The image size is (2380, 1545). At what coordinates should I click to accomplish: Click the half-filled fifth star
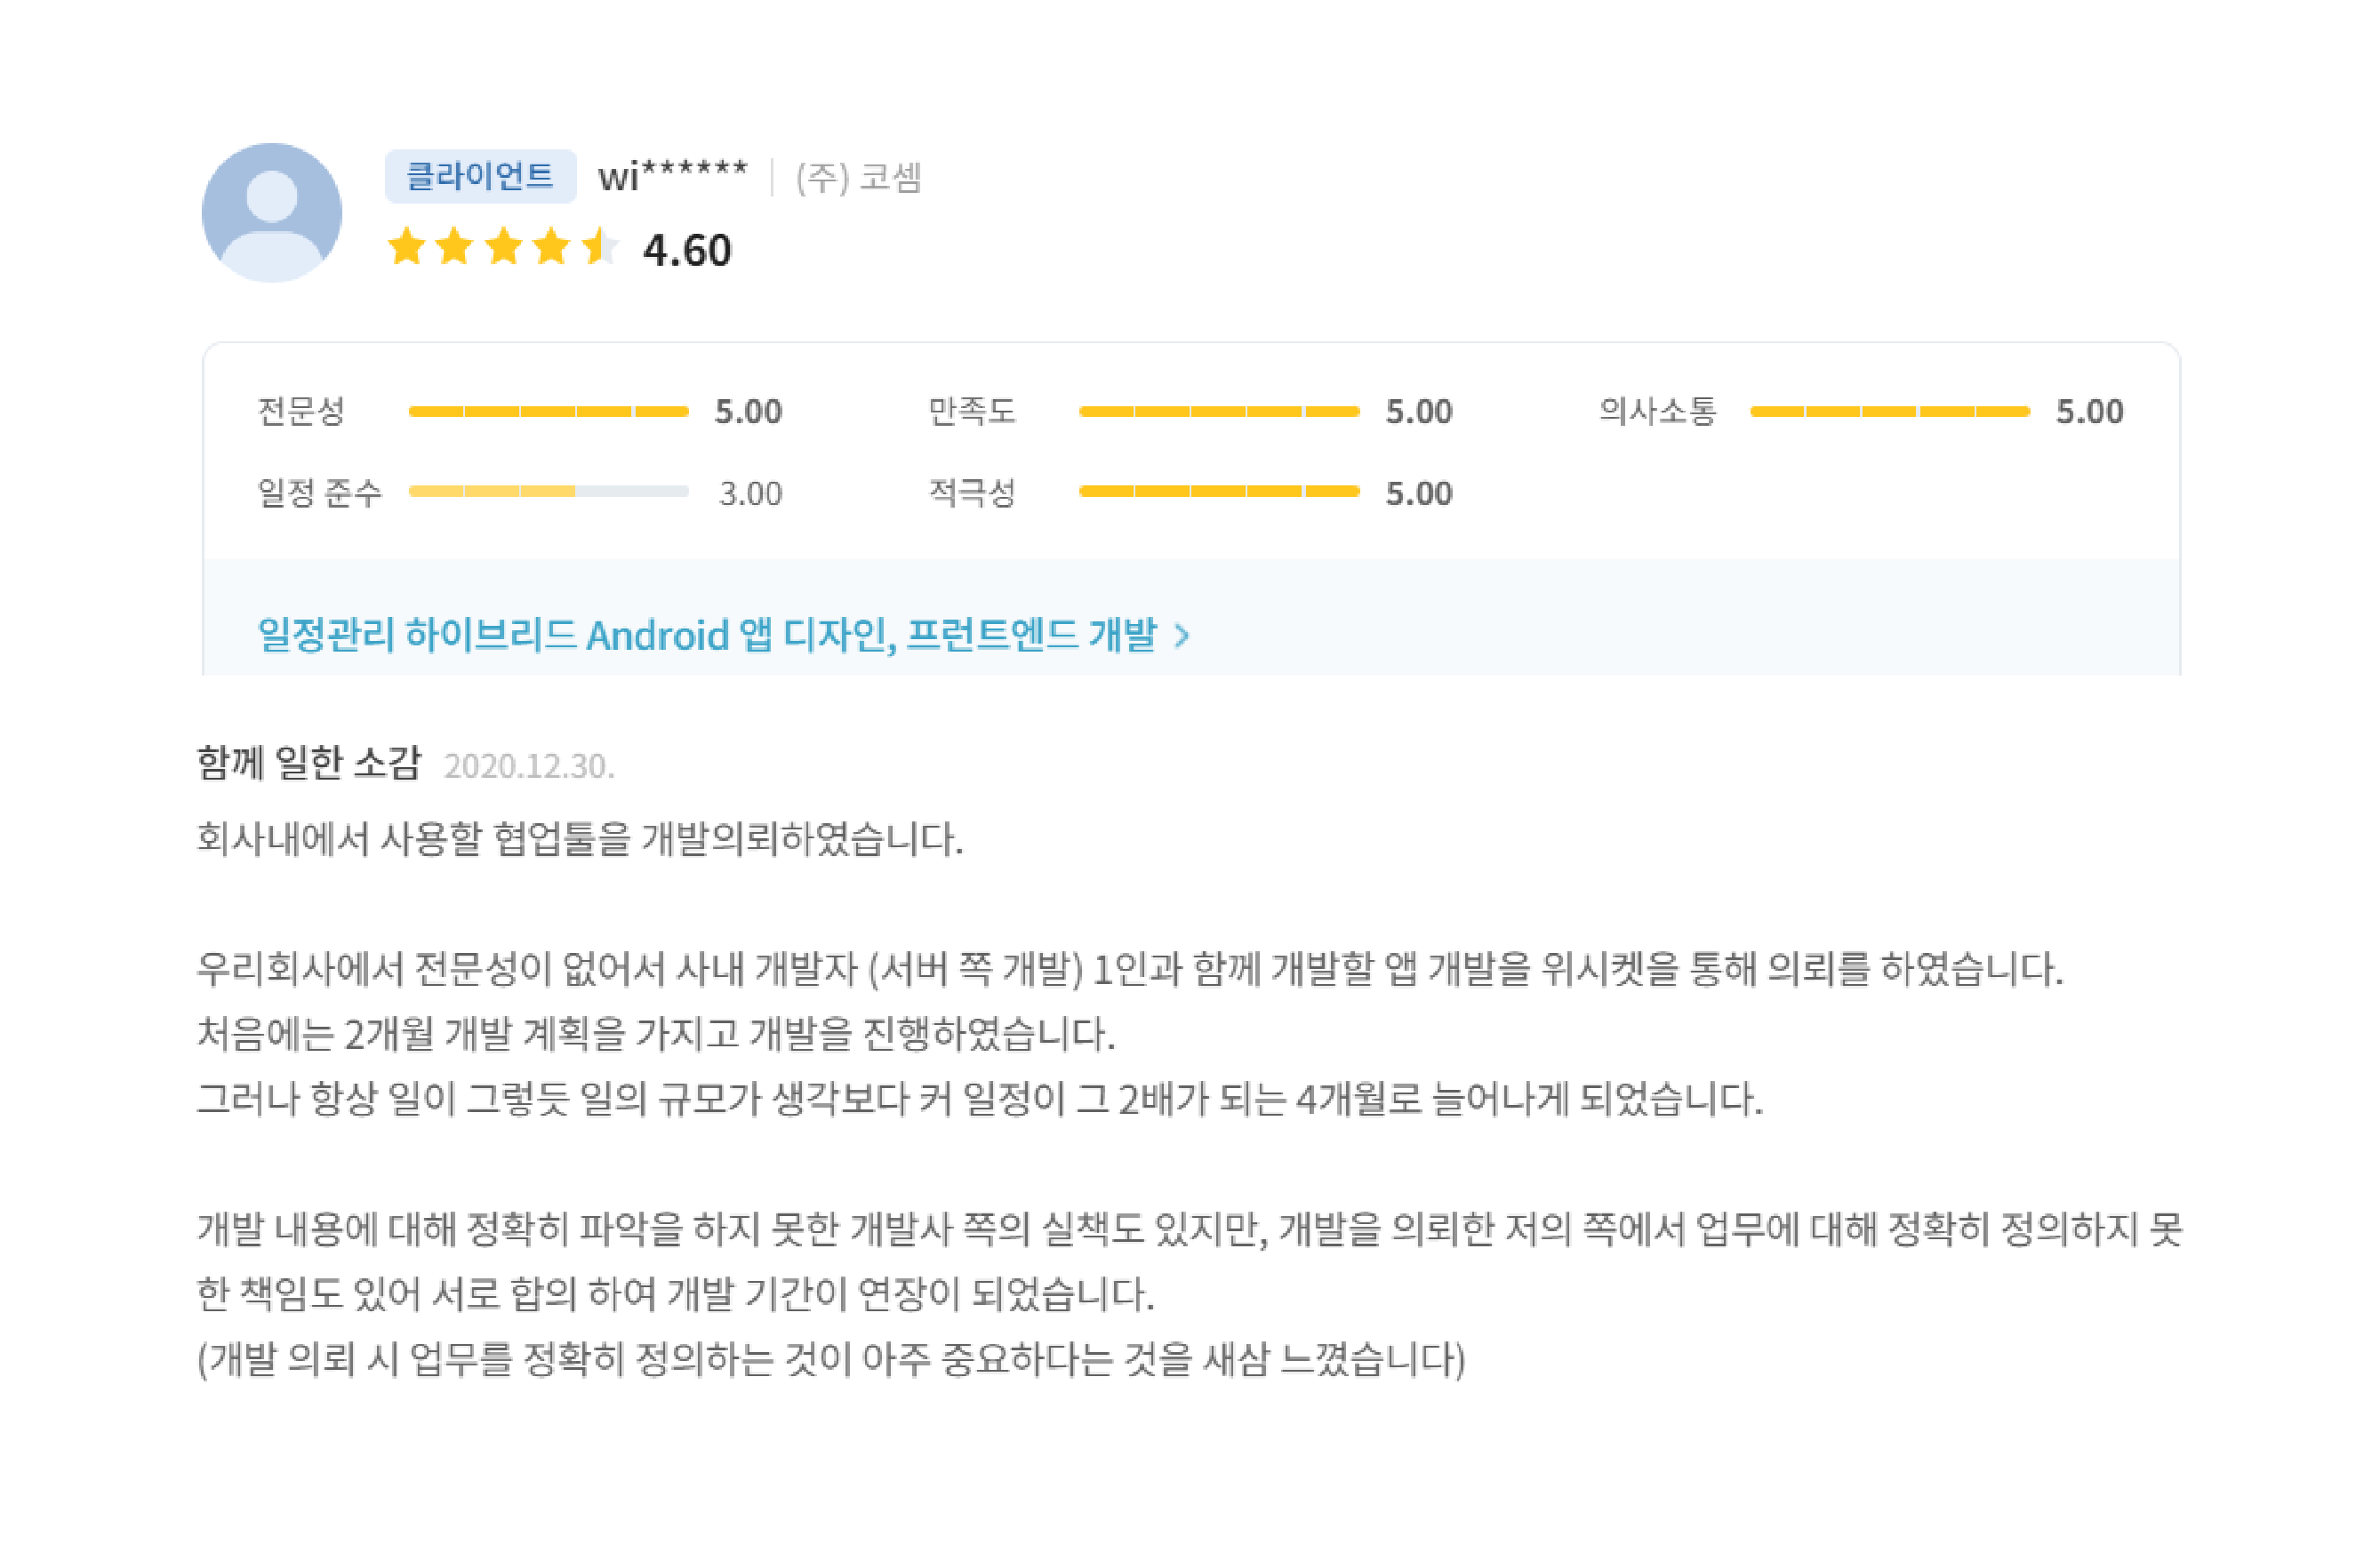[x=600, y=246]
